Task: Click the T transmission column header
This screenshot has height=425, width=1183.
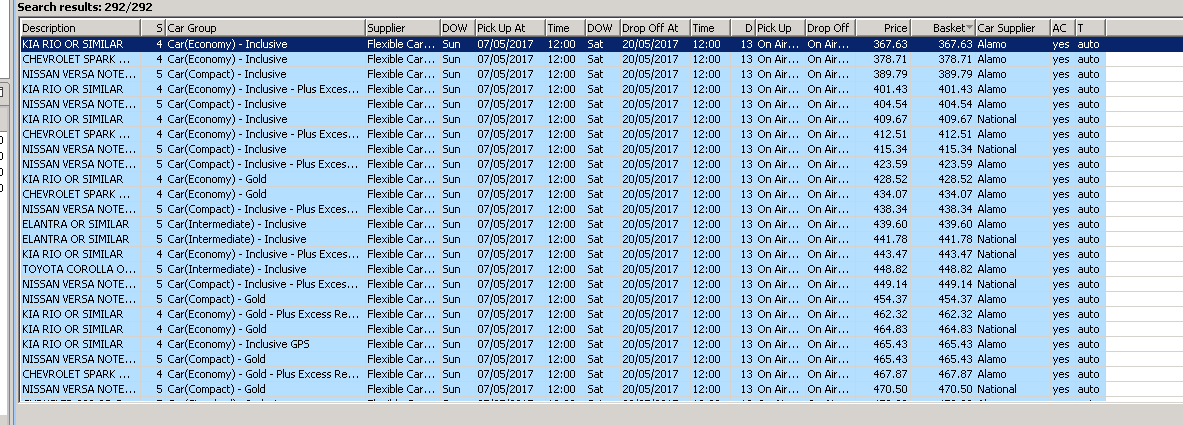Action: 1090,28
